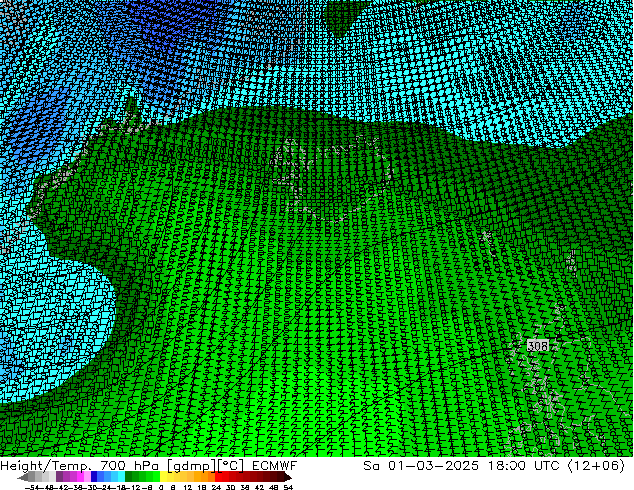
Task: Click the 308 height contour label
Action: click(x=538, y=346)
